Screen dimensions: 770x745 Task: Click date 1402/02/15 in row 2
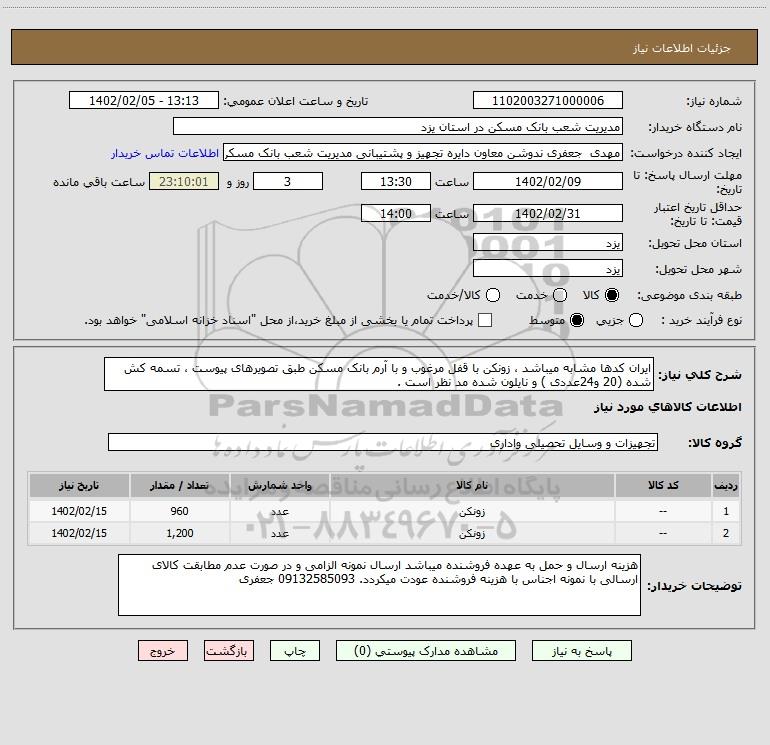[79, 533]
